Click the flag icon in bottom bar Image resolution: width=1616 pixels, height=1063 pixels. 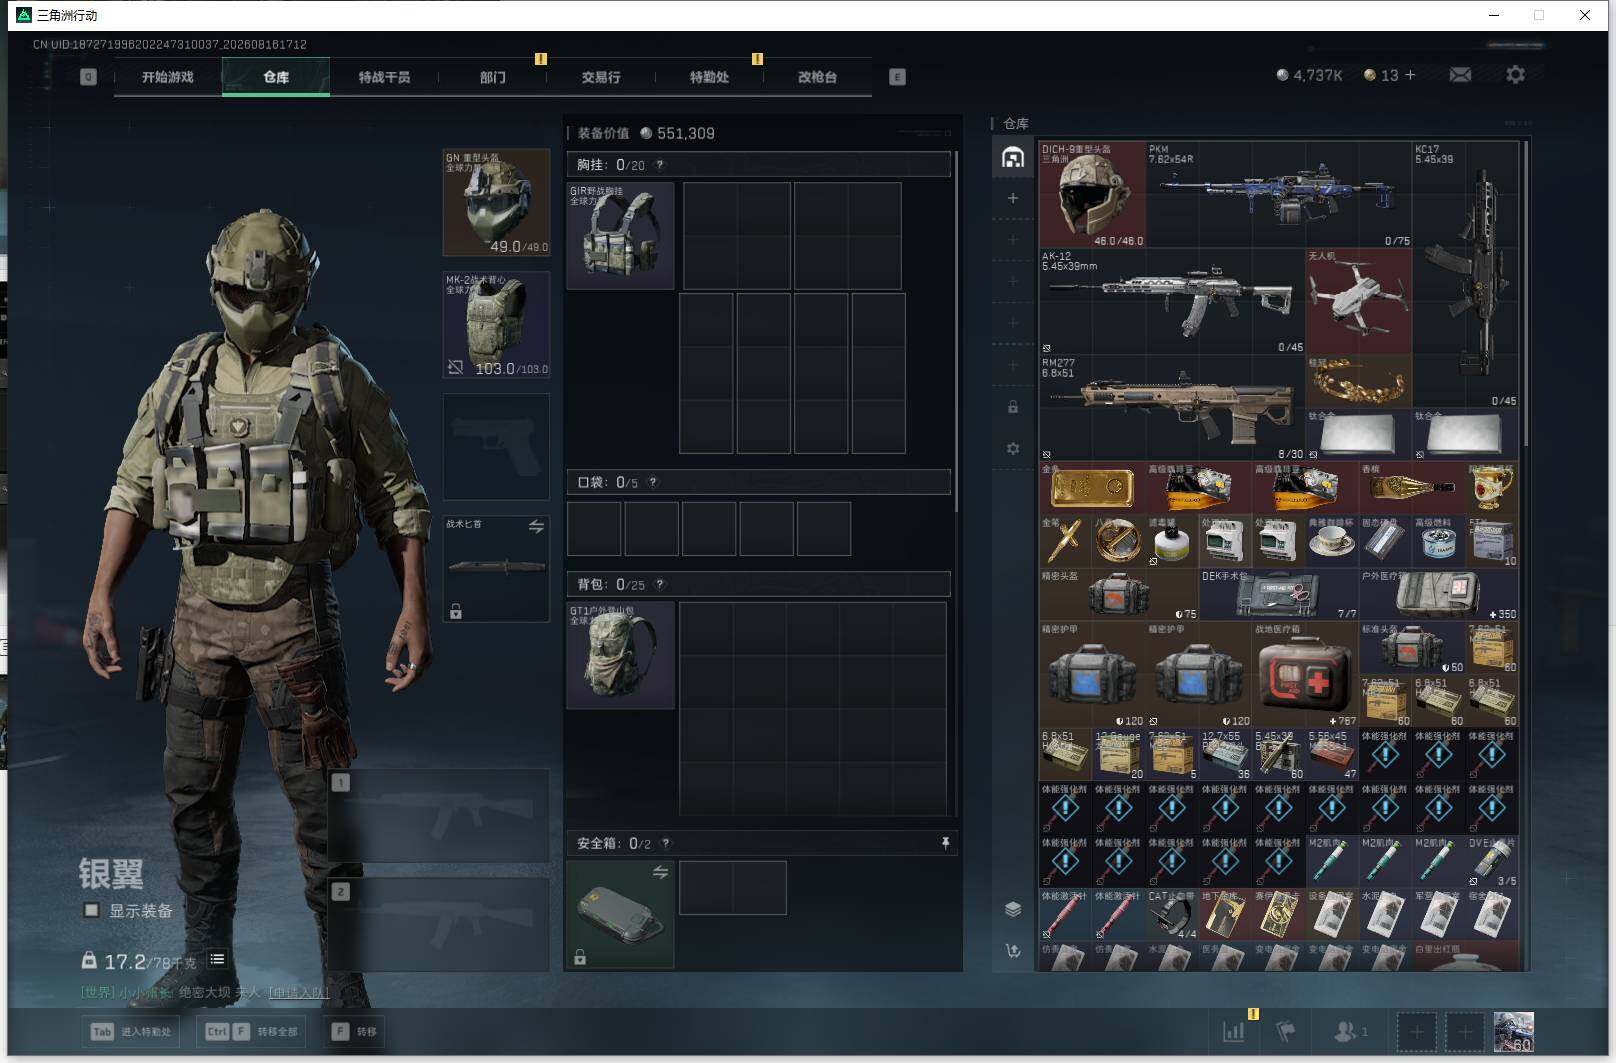click(1285, 1031)
